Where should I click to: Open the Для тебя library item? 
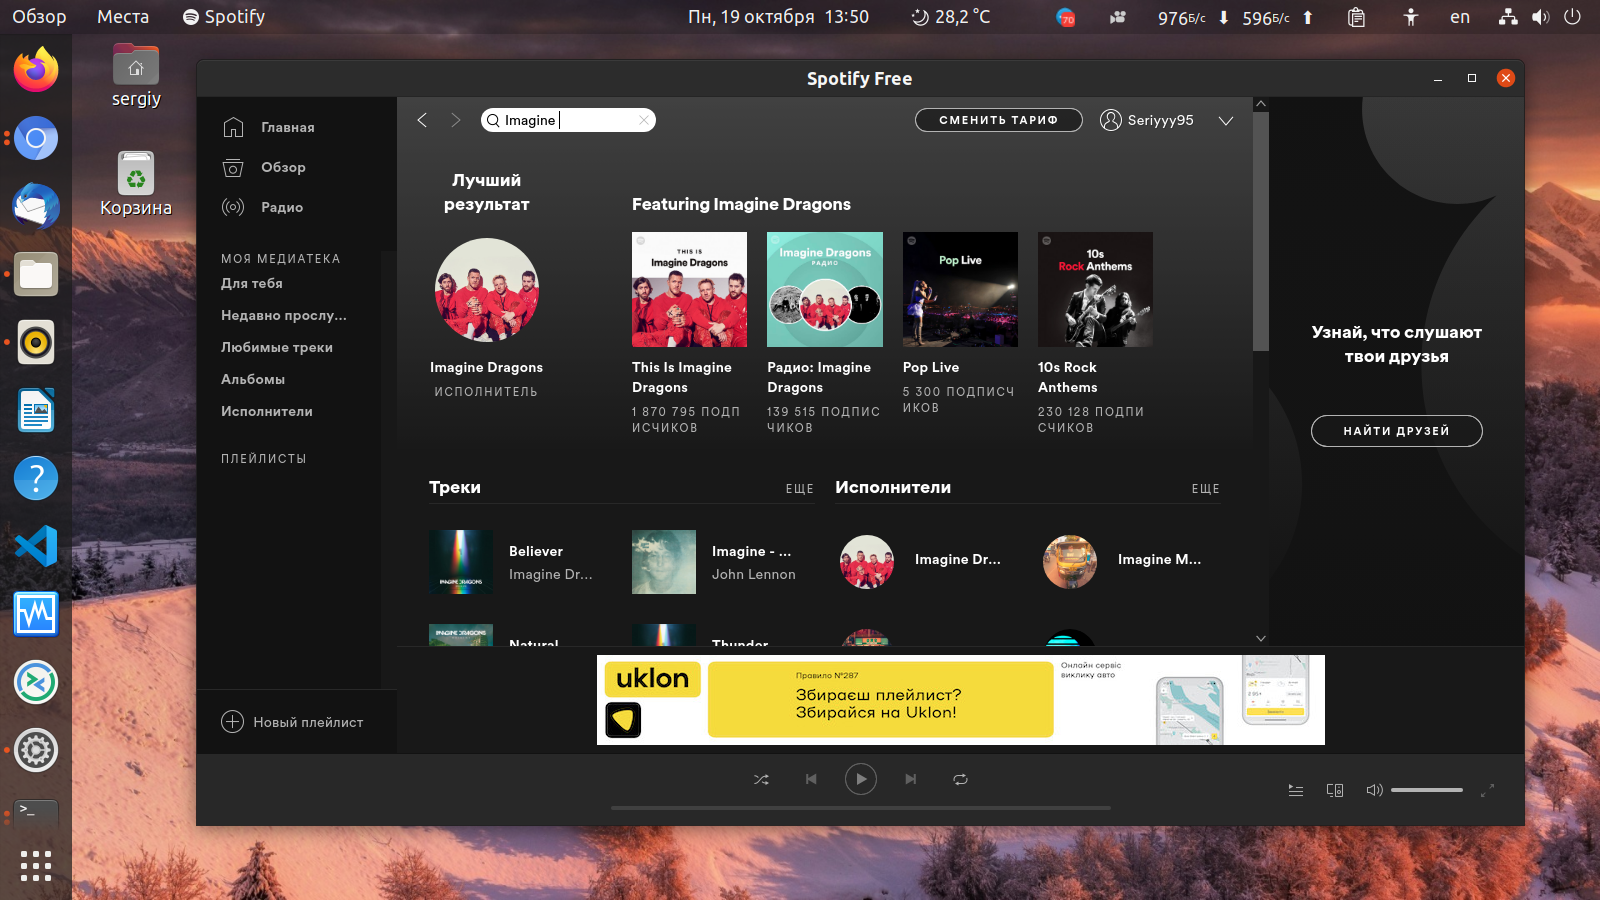[252, 283]
